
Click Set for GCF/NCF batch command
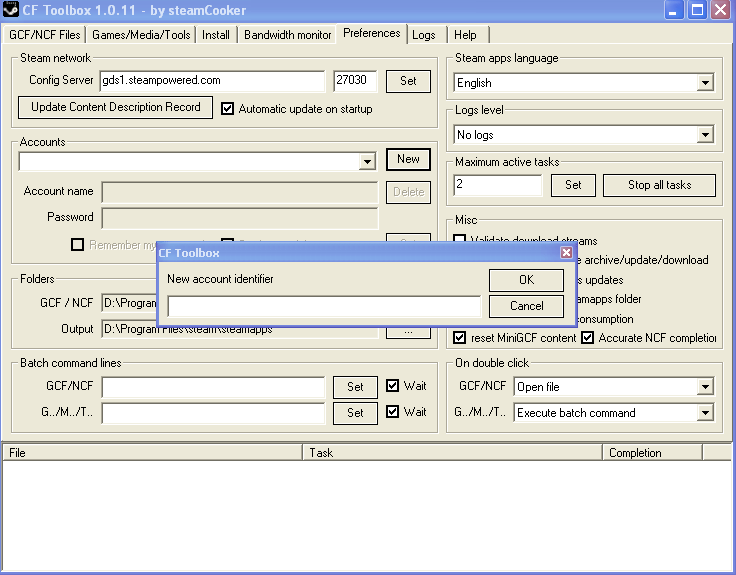click(x=355, y=387)
